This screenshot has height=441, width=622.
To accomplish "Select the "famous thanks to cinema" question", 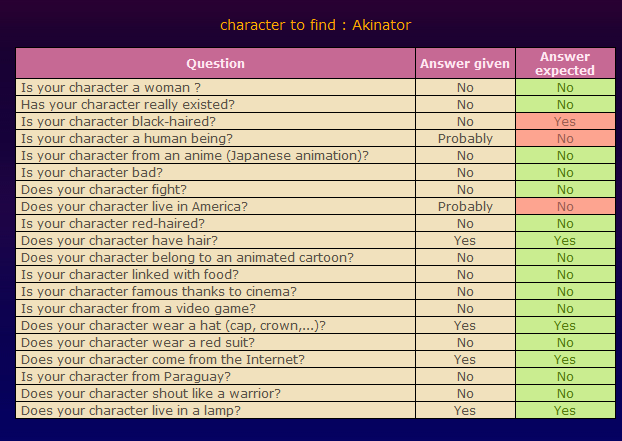I will point(158,291).
